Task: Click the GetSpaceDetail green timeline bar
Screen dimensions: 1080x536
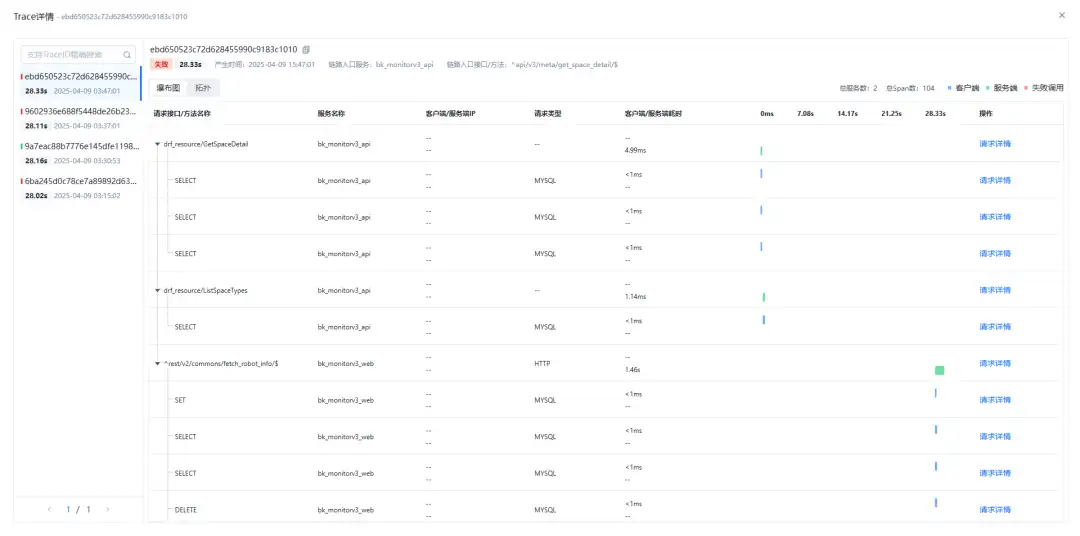Action: (761, 150)
